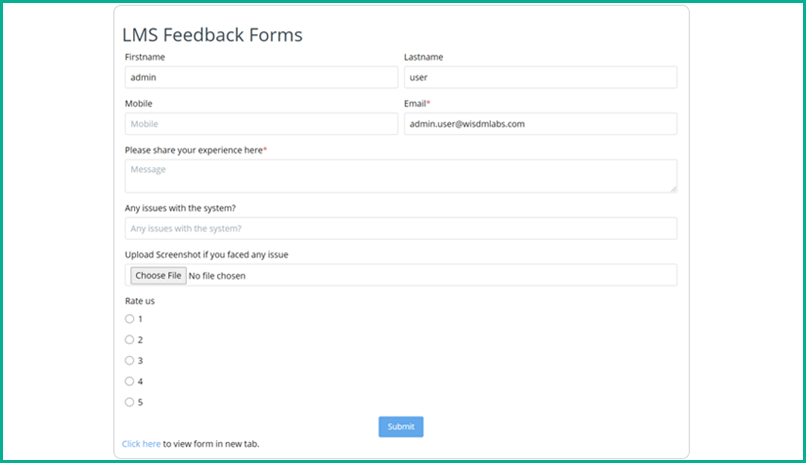This screenshot has width=806, height=463.
Task: Submit the feedback form
Action: pos(400,427)
